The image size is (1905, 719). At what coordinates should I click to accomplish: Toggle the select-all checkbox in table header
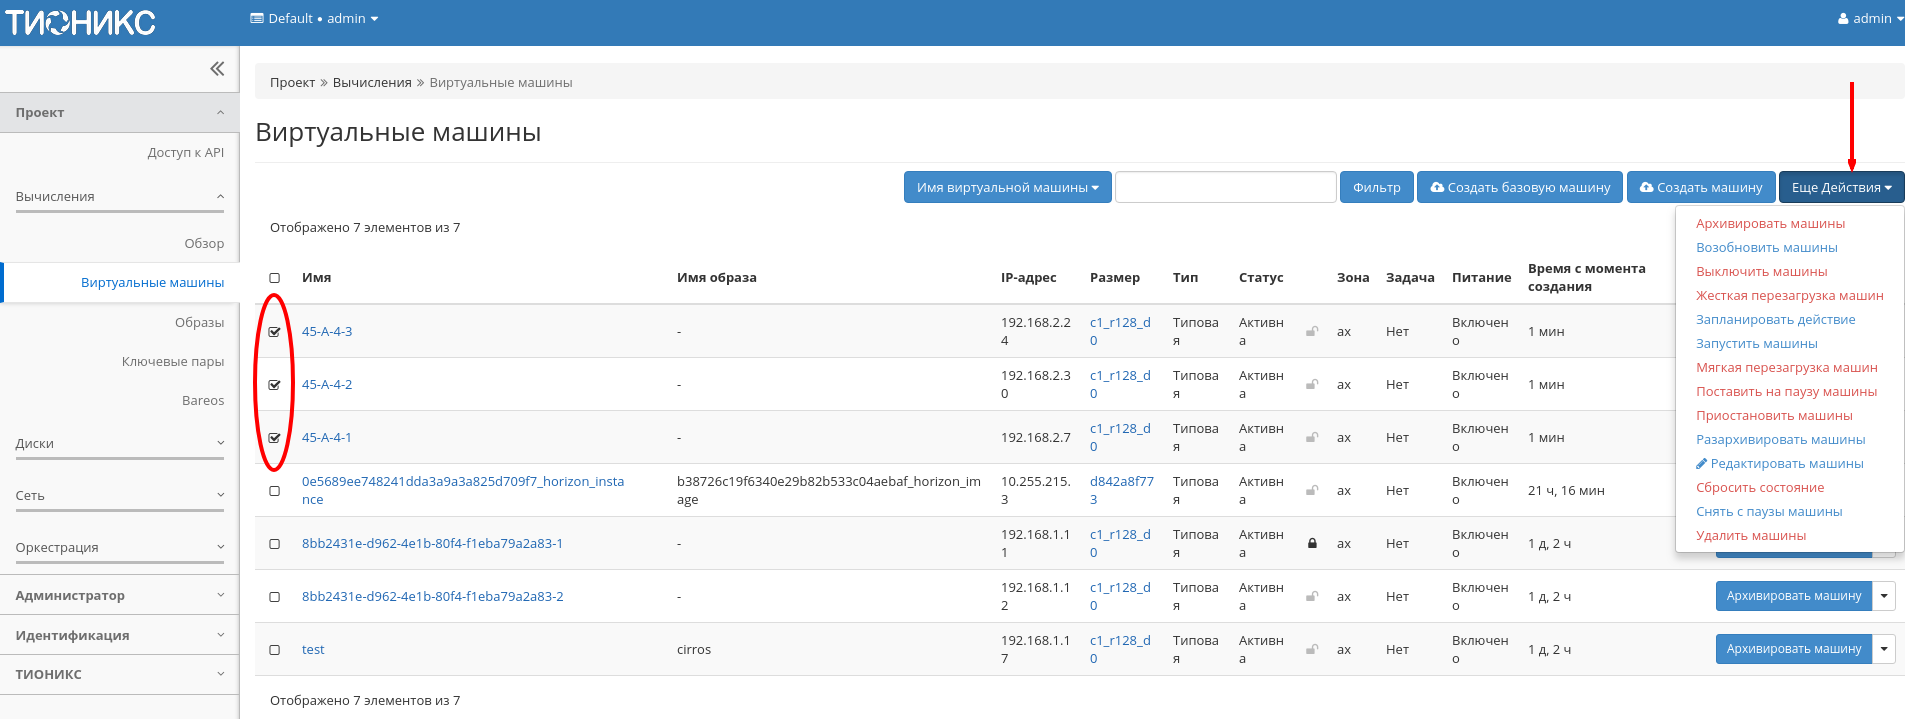pyautogui.click(x=275, y=278)
